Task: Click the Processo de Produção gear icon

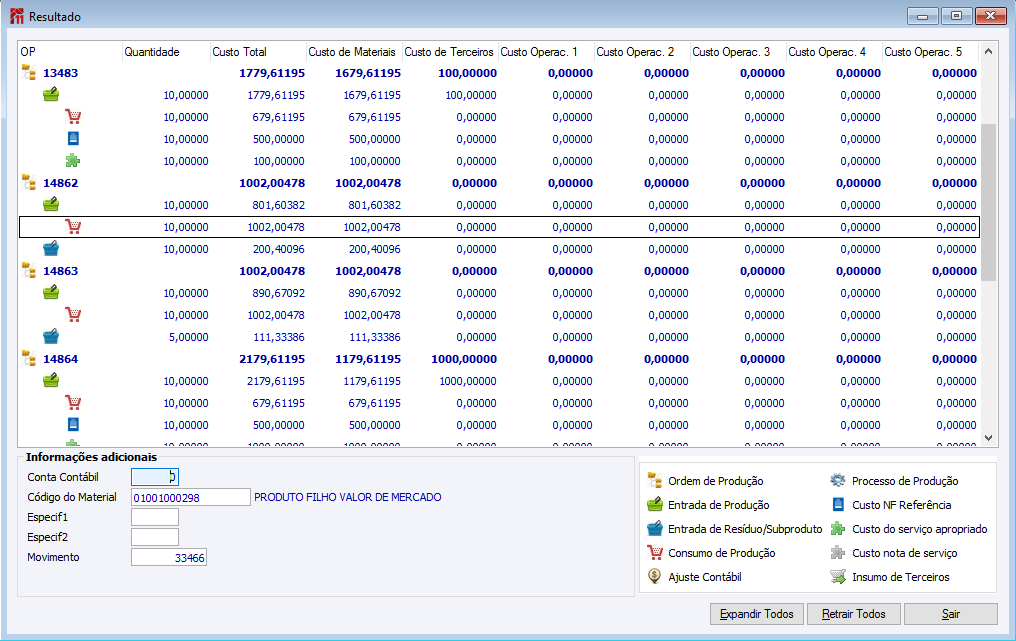Action: 838,481
